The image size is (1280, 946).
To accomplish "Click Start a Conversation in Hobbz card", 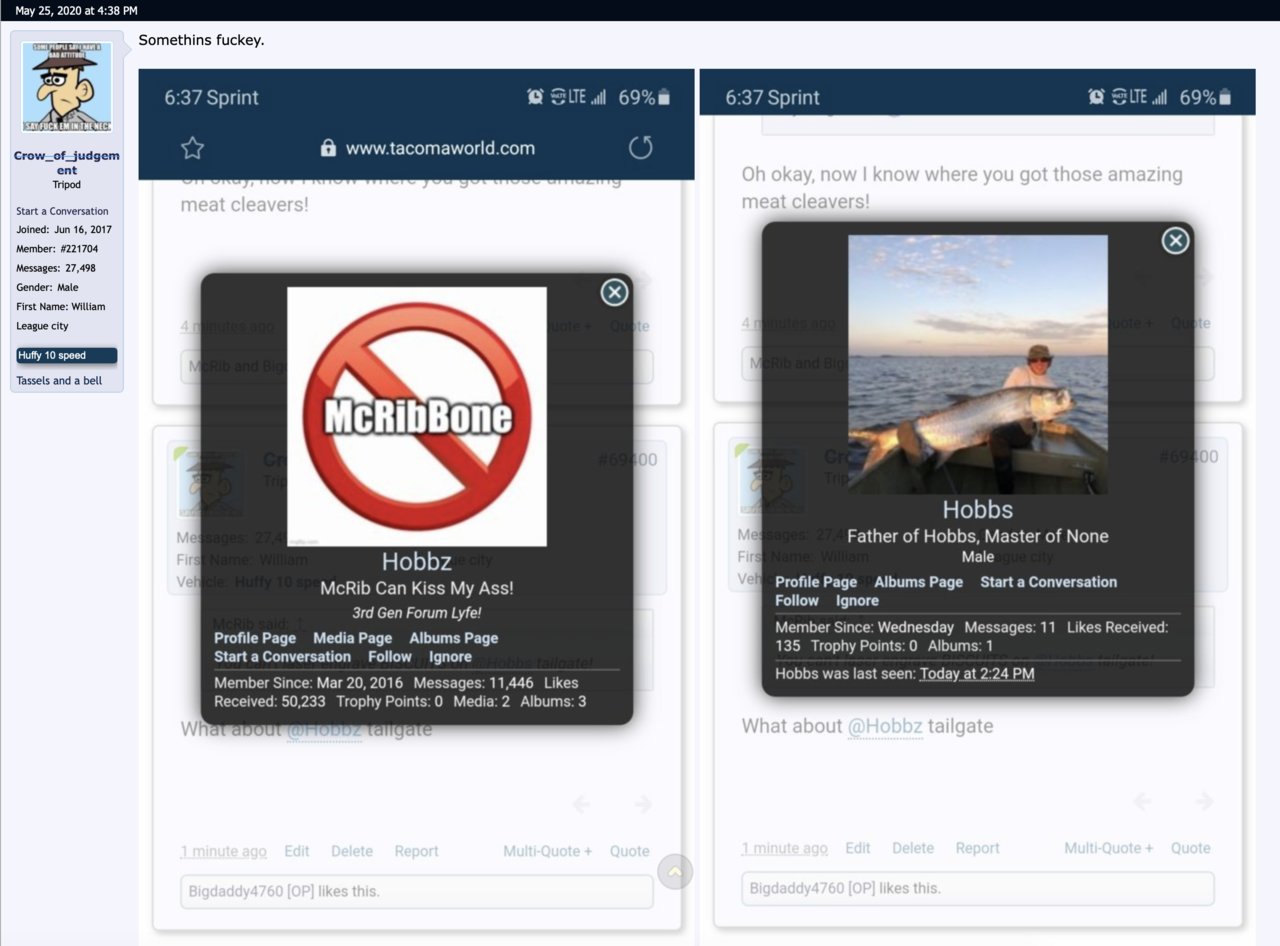I will [x=283, y=657].
